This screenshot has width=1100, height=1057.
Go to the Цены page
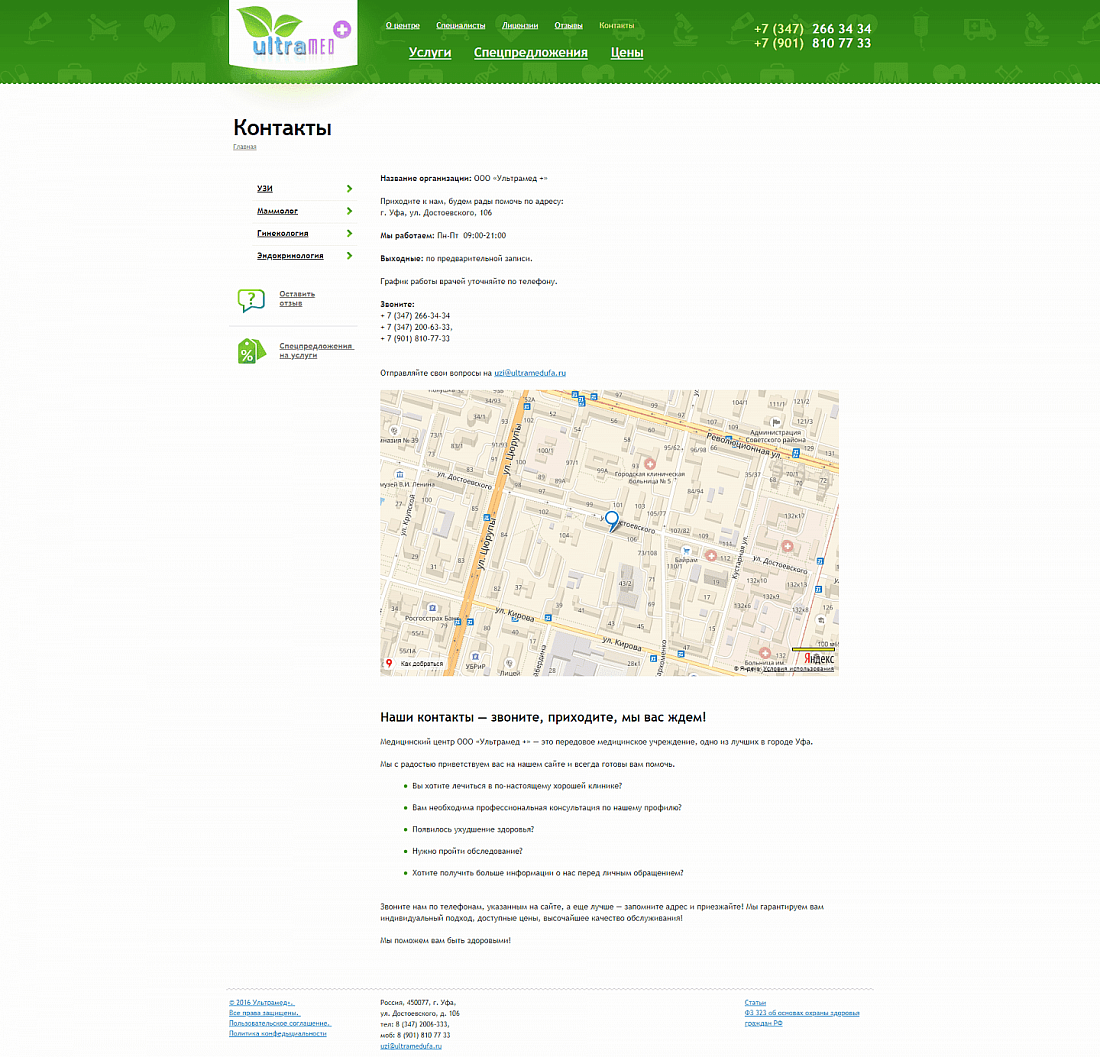[x=626, y=53]
